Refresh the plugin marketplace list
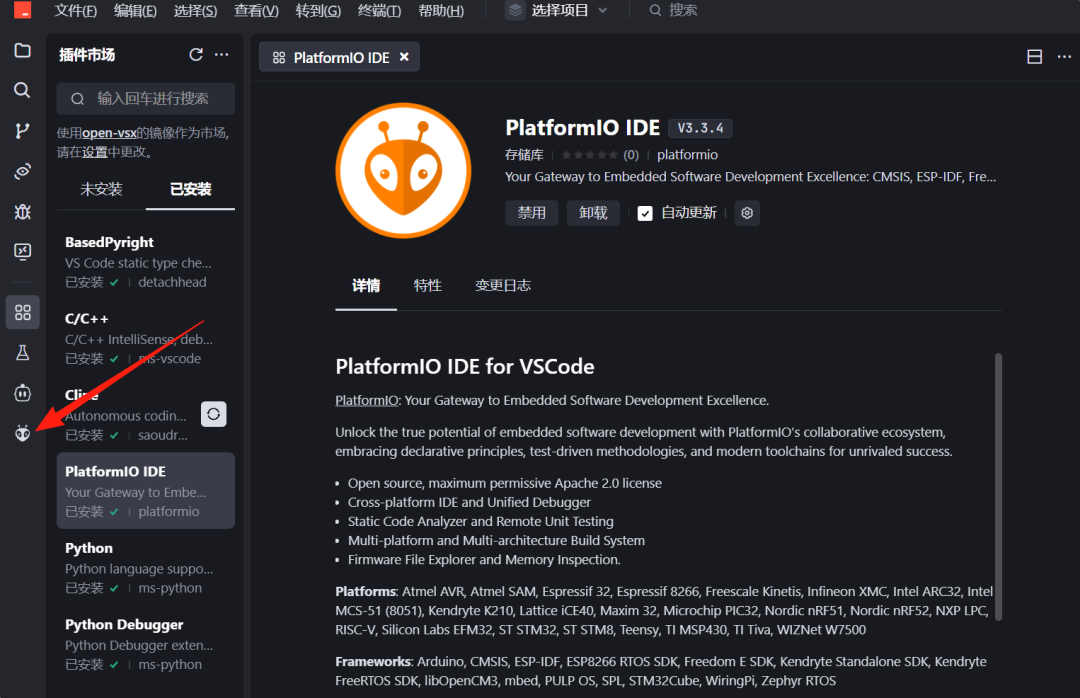 [196, 55]
